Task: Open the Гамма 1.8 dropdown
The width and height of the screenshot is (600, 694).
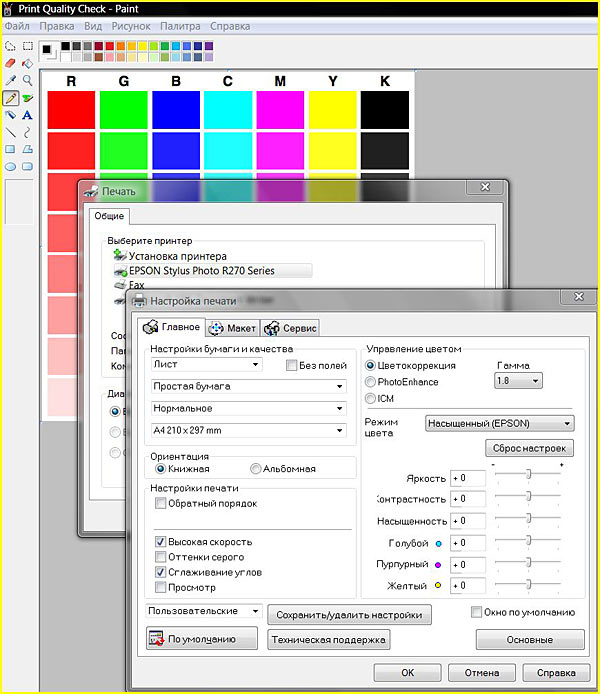Action: [x=518, y=381]
